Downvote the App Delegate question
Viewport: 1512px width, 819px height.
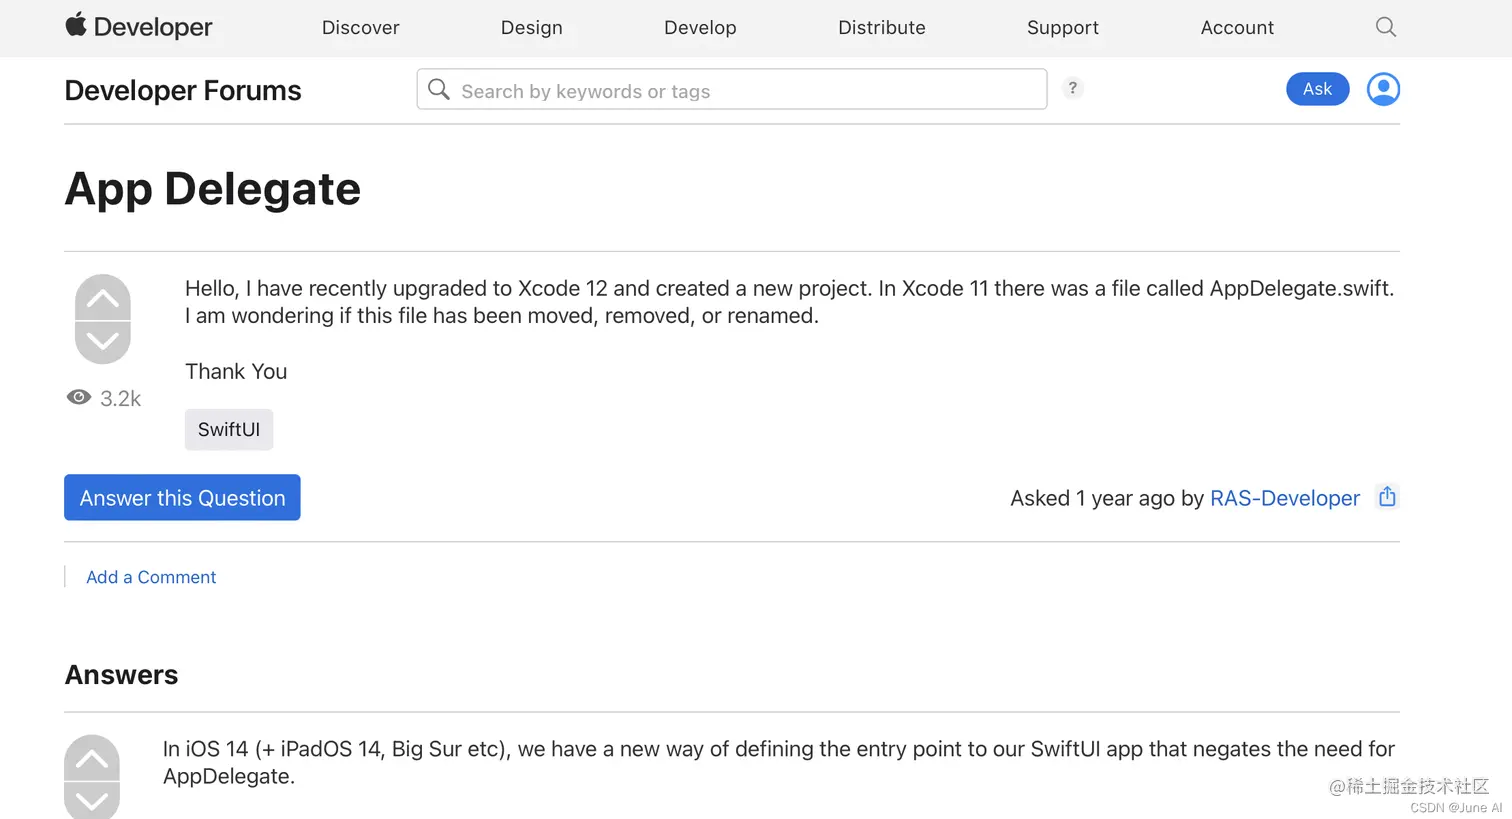[x=103, y=342]
